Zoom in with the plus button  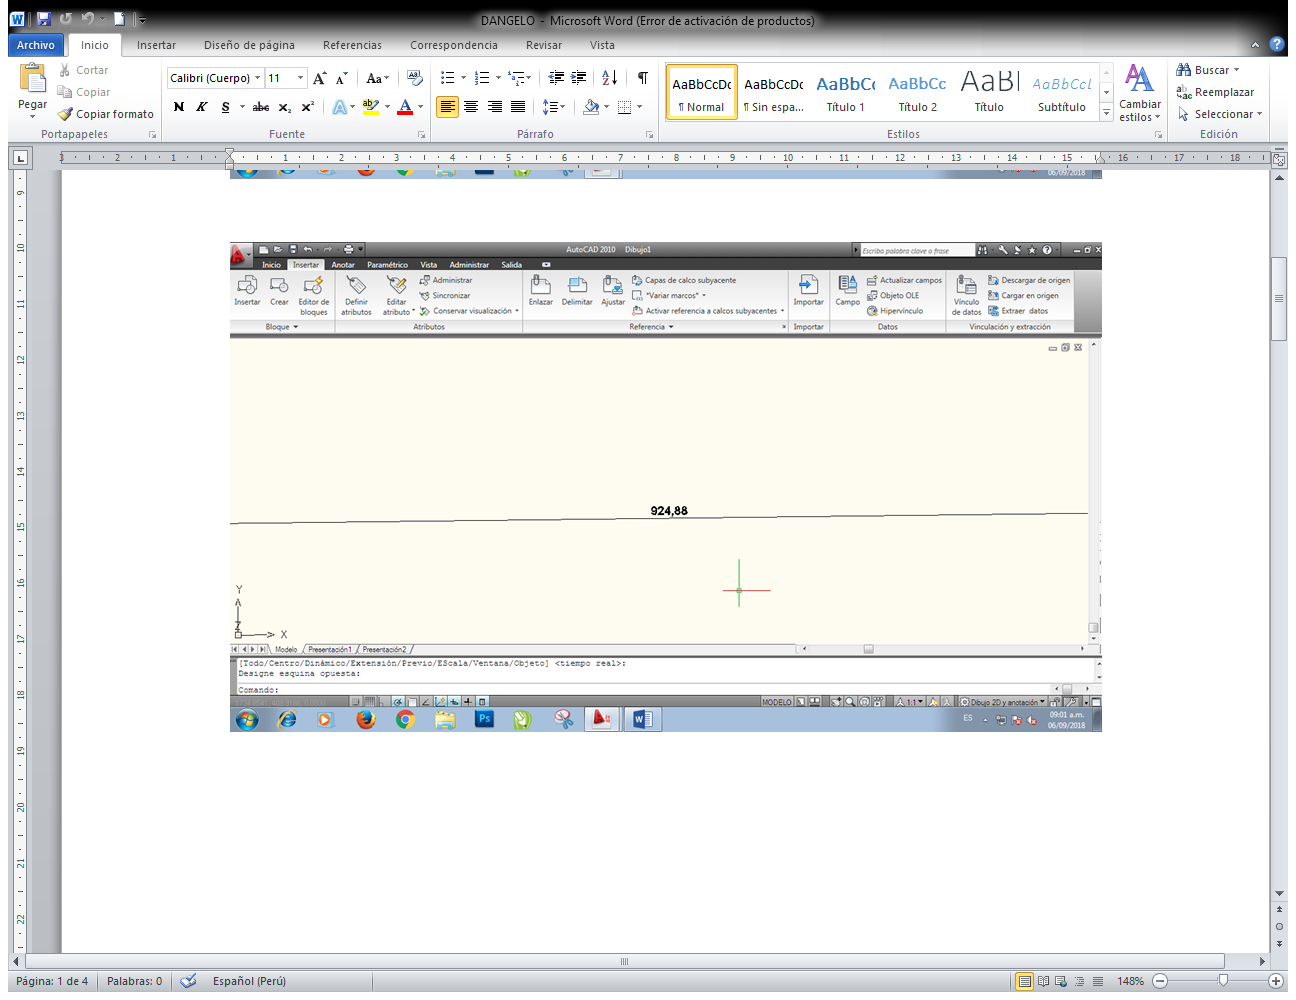click(x=1276, y=981)
